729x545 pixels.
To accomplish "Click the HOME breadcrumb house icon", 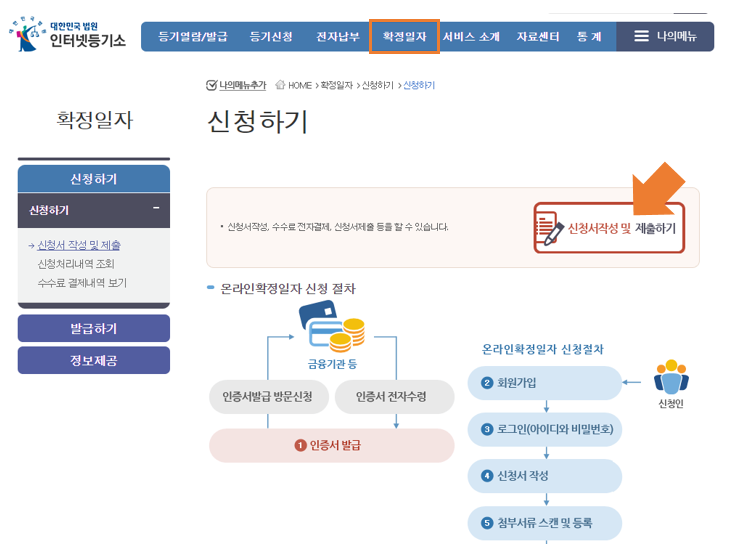I will [280, 85].
